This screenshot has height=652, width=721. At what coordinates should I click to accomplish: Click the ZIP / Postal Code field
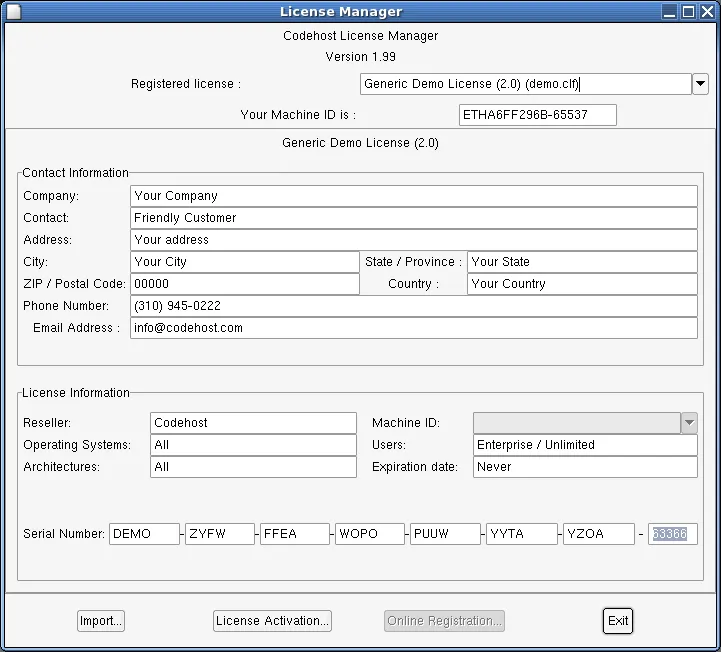tap(245, 284)
